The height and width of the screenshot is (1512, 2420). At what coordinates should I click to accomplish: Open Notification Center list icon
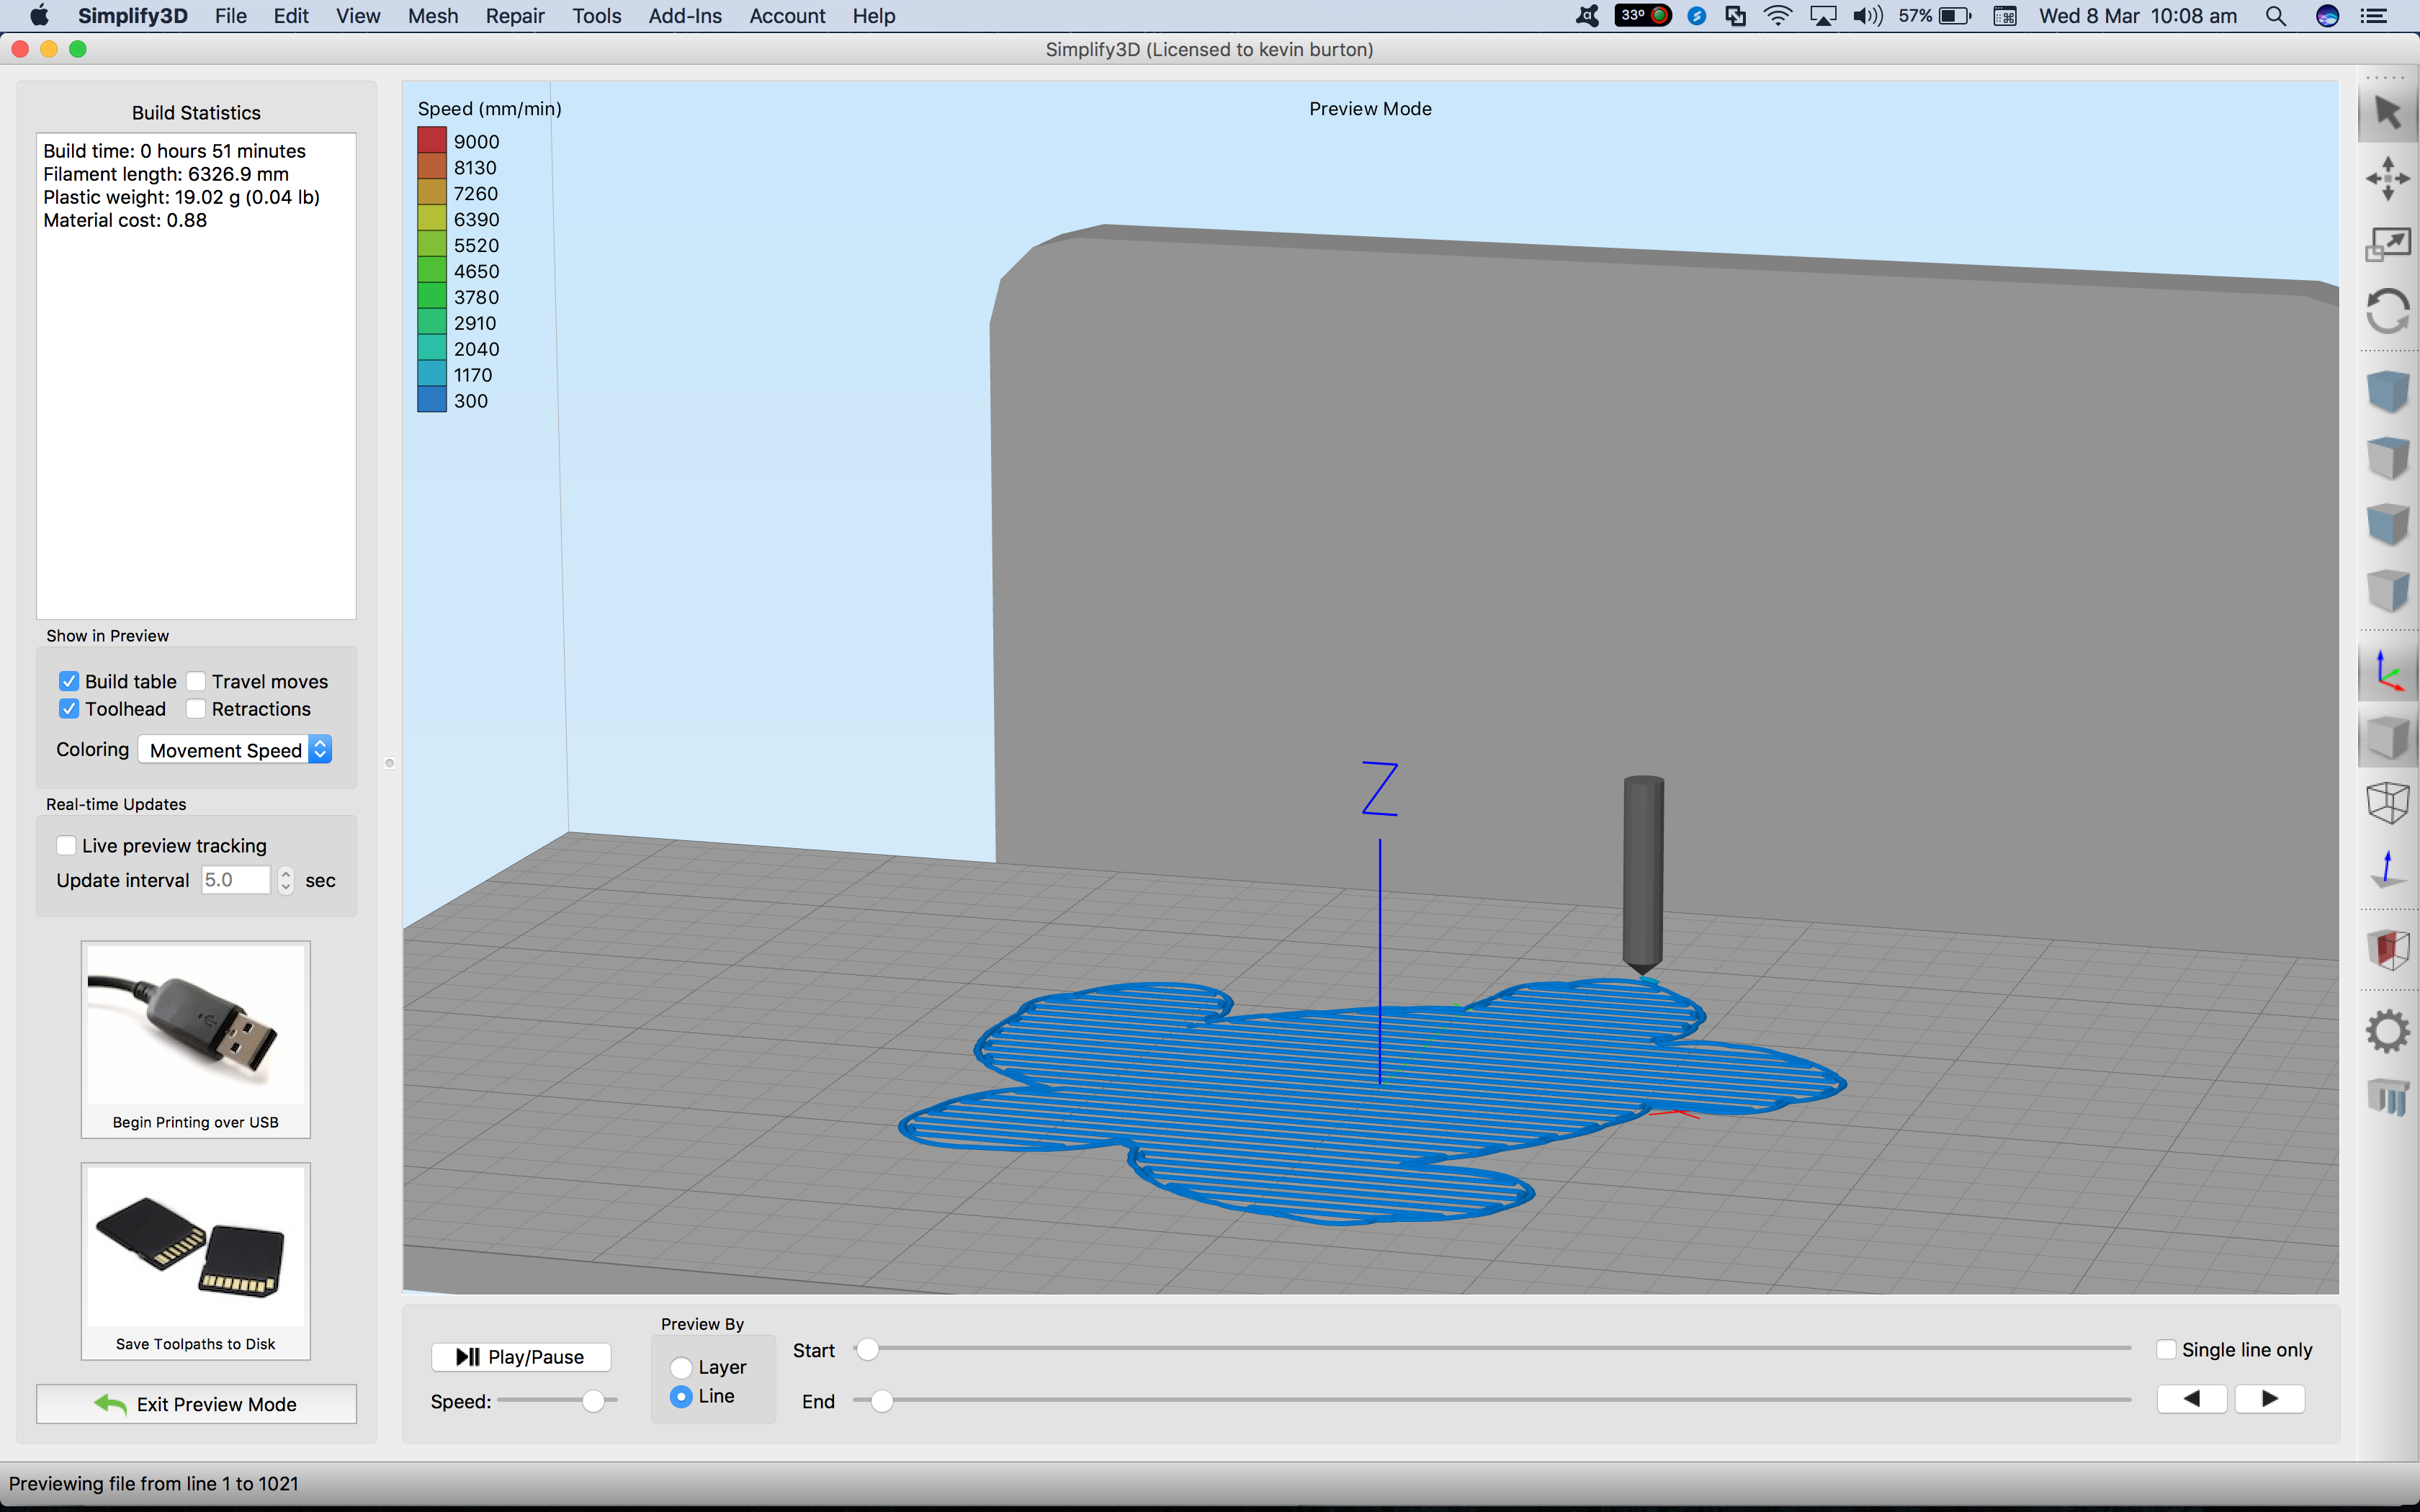(2374, 16)
